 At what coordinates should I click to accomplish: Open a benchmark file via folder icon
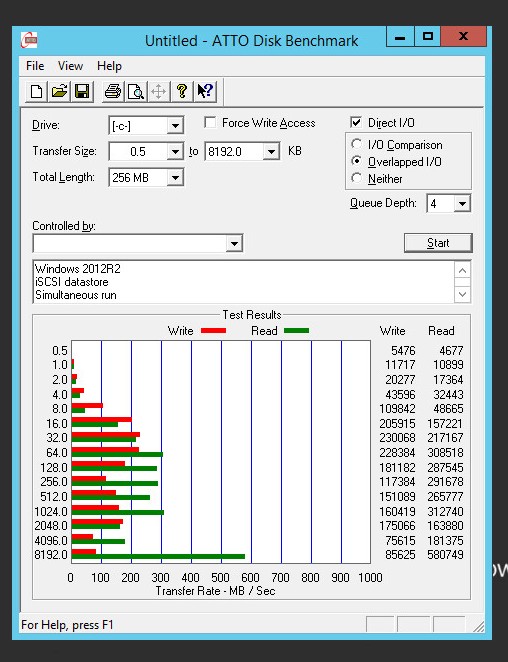59,91
